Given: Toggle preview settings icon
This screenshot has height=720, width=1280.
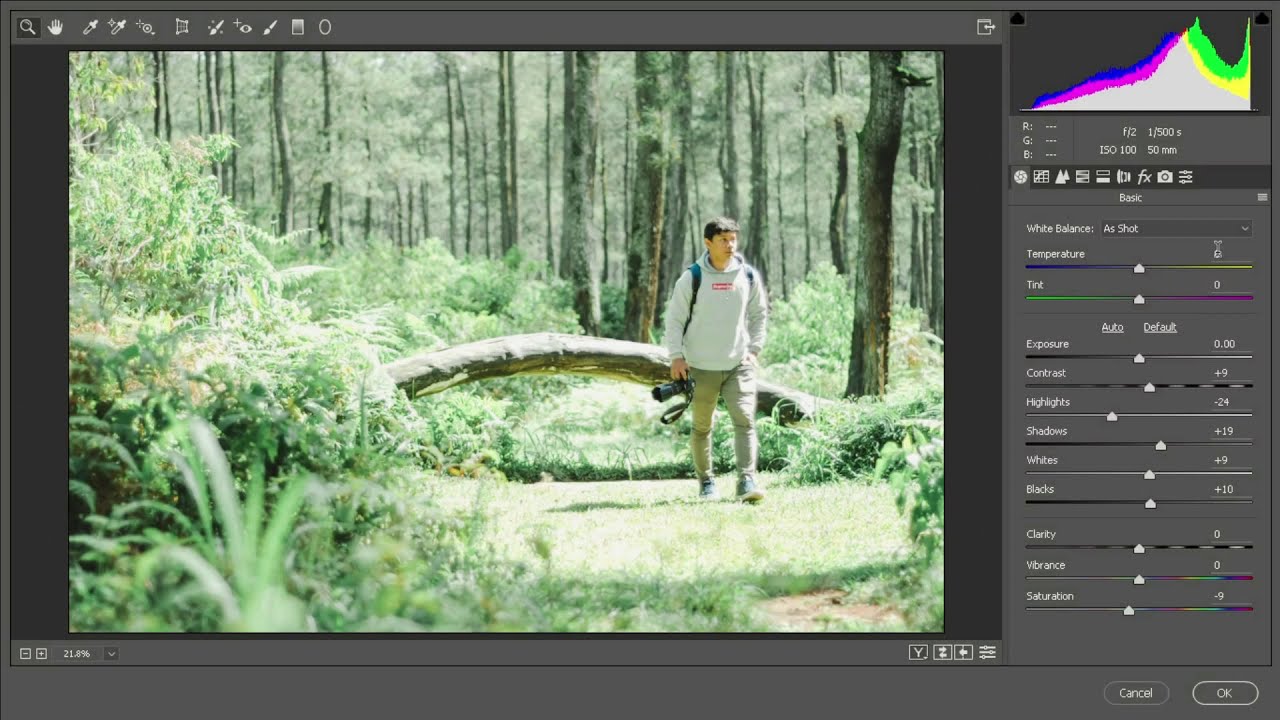Looking at the screenshot, I should coord(987,653).
